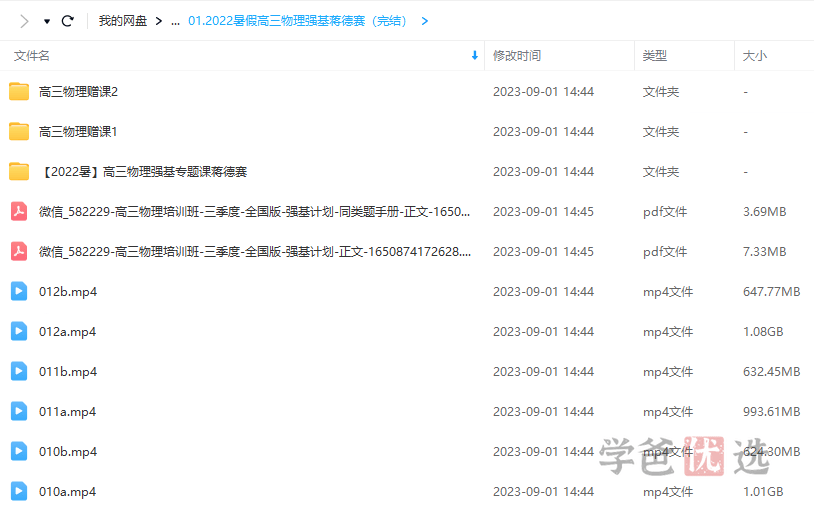Click modified time 14:45 of the 7.33MB PDF
The image size is (814, 516).
(544, 252)
